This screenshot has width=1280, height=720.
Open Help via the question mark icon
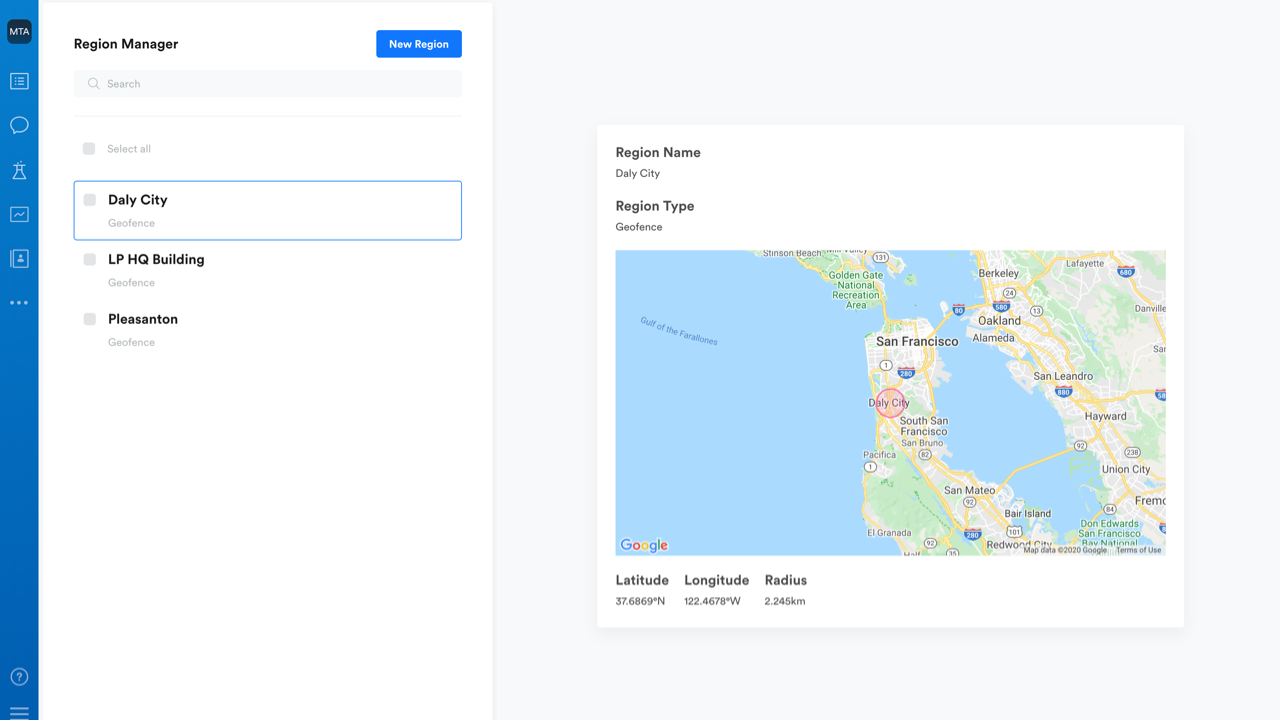19,676
